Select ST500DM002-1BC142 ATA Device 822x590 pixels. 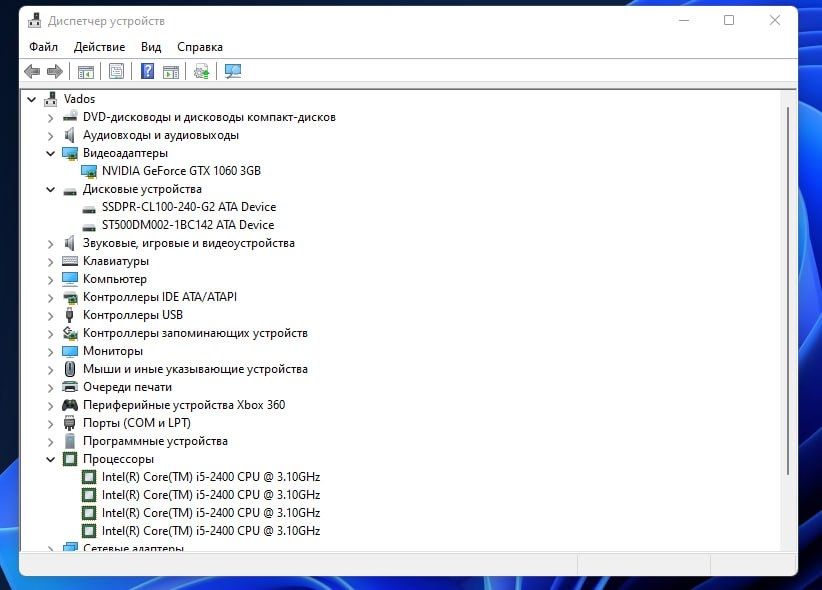coord(188,225)
